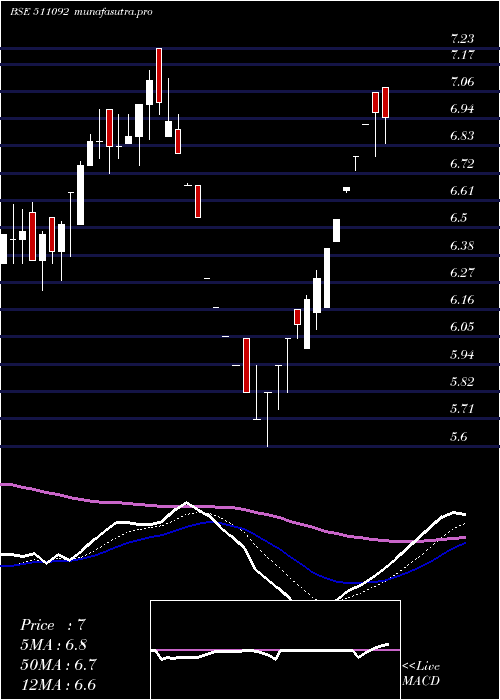Click the '<<Live MACD' label

(x=421, y=674)
